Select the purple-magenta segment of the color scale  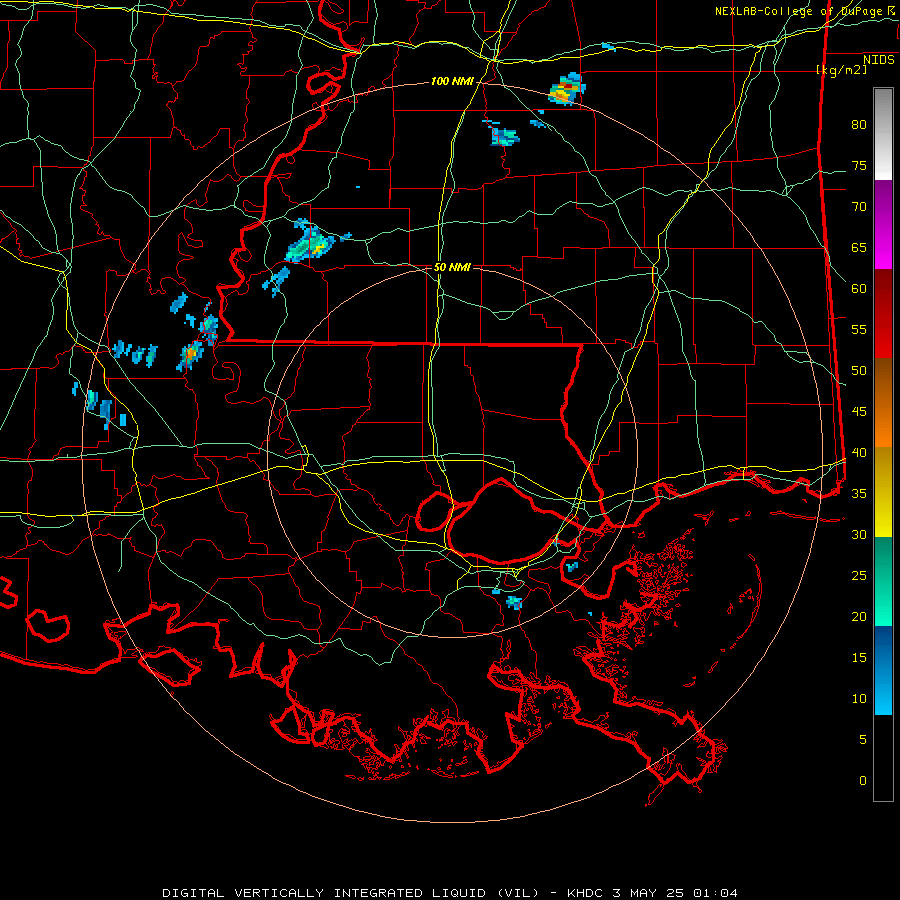(883, 224)
